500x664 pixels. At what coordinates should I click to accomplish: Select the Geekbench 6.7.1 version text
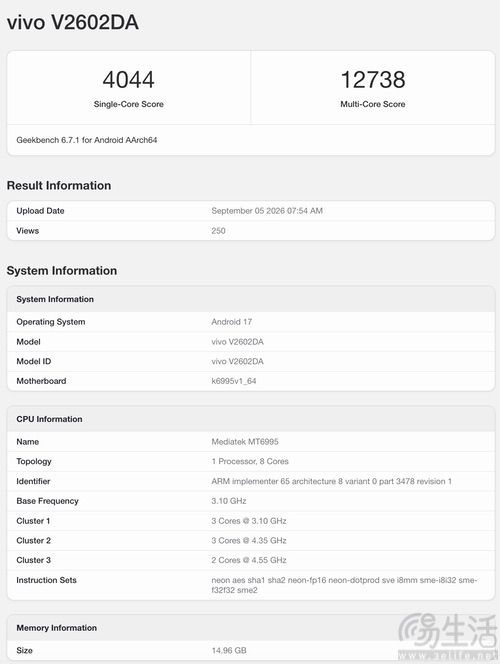pos(87,140)
